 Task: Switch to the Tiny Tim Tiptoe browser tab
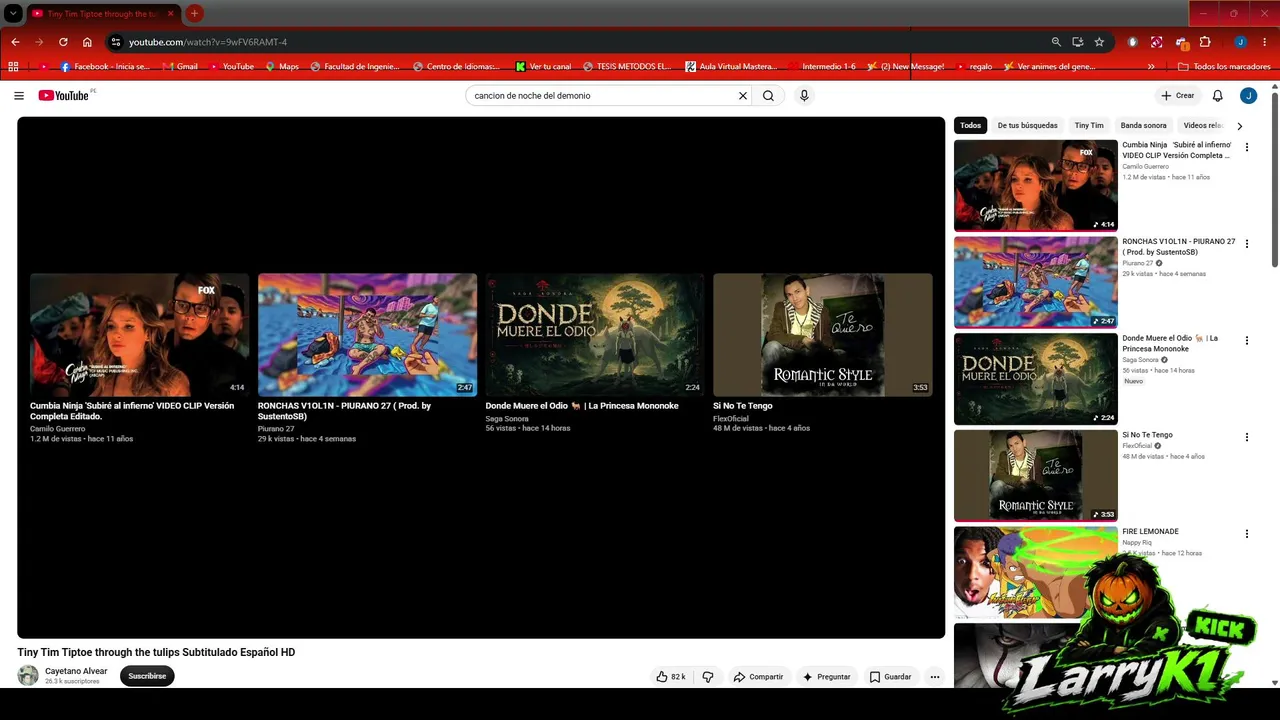pyautogui.click(x=101, y=14)
